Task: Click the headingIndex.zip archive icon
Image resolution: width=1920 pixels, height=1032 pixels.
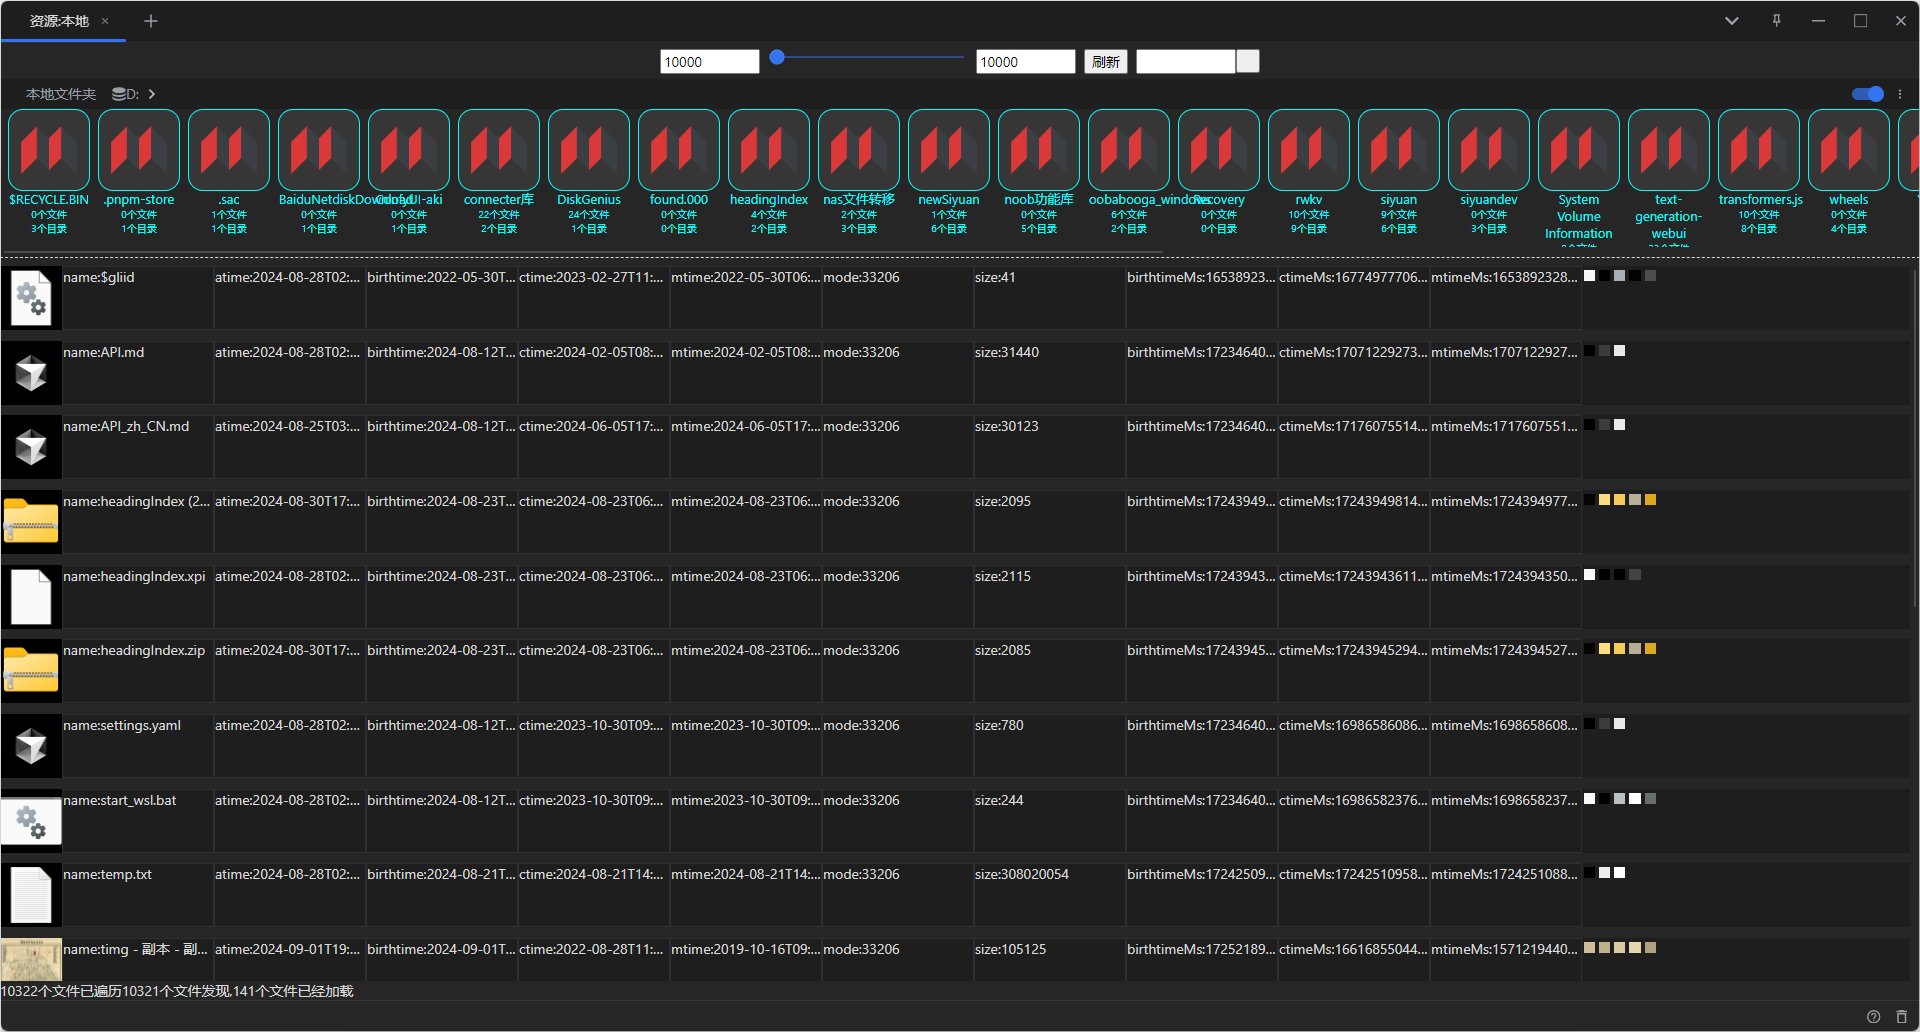Action: click(31, 671)
